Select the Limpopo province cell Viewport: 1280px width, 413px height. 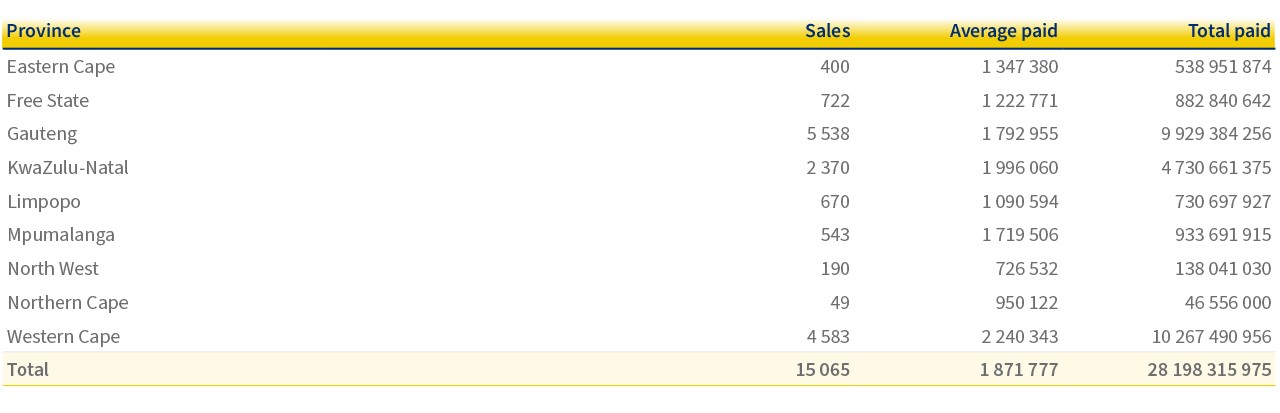[44, 202]
